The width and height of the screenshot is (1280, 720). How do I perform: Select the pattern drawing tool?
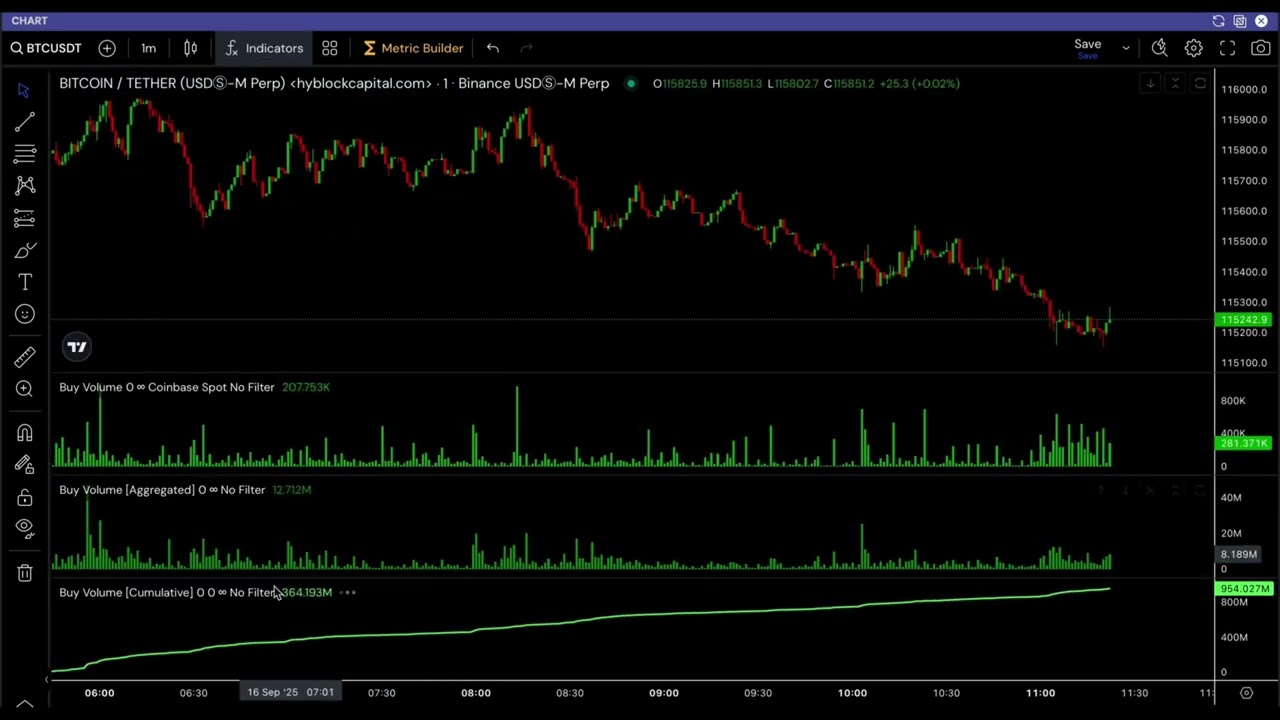point(25,185)
